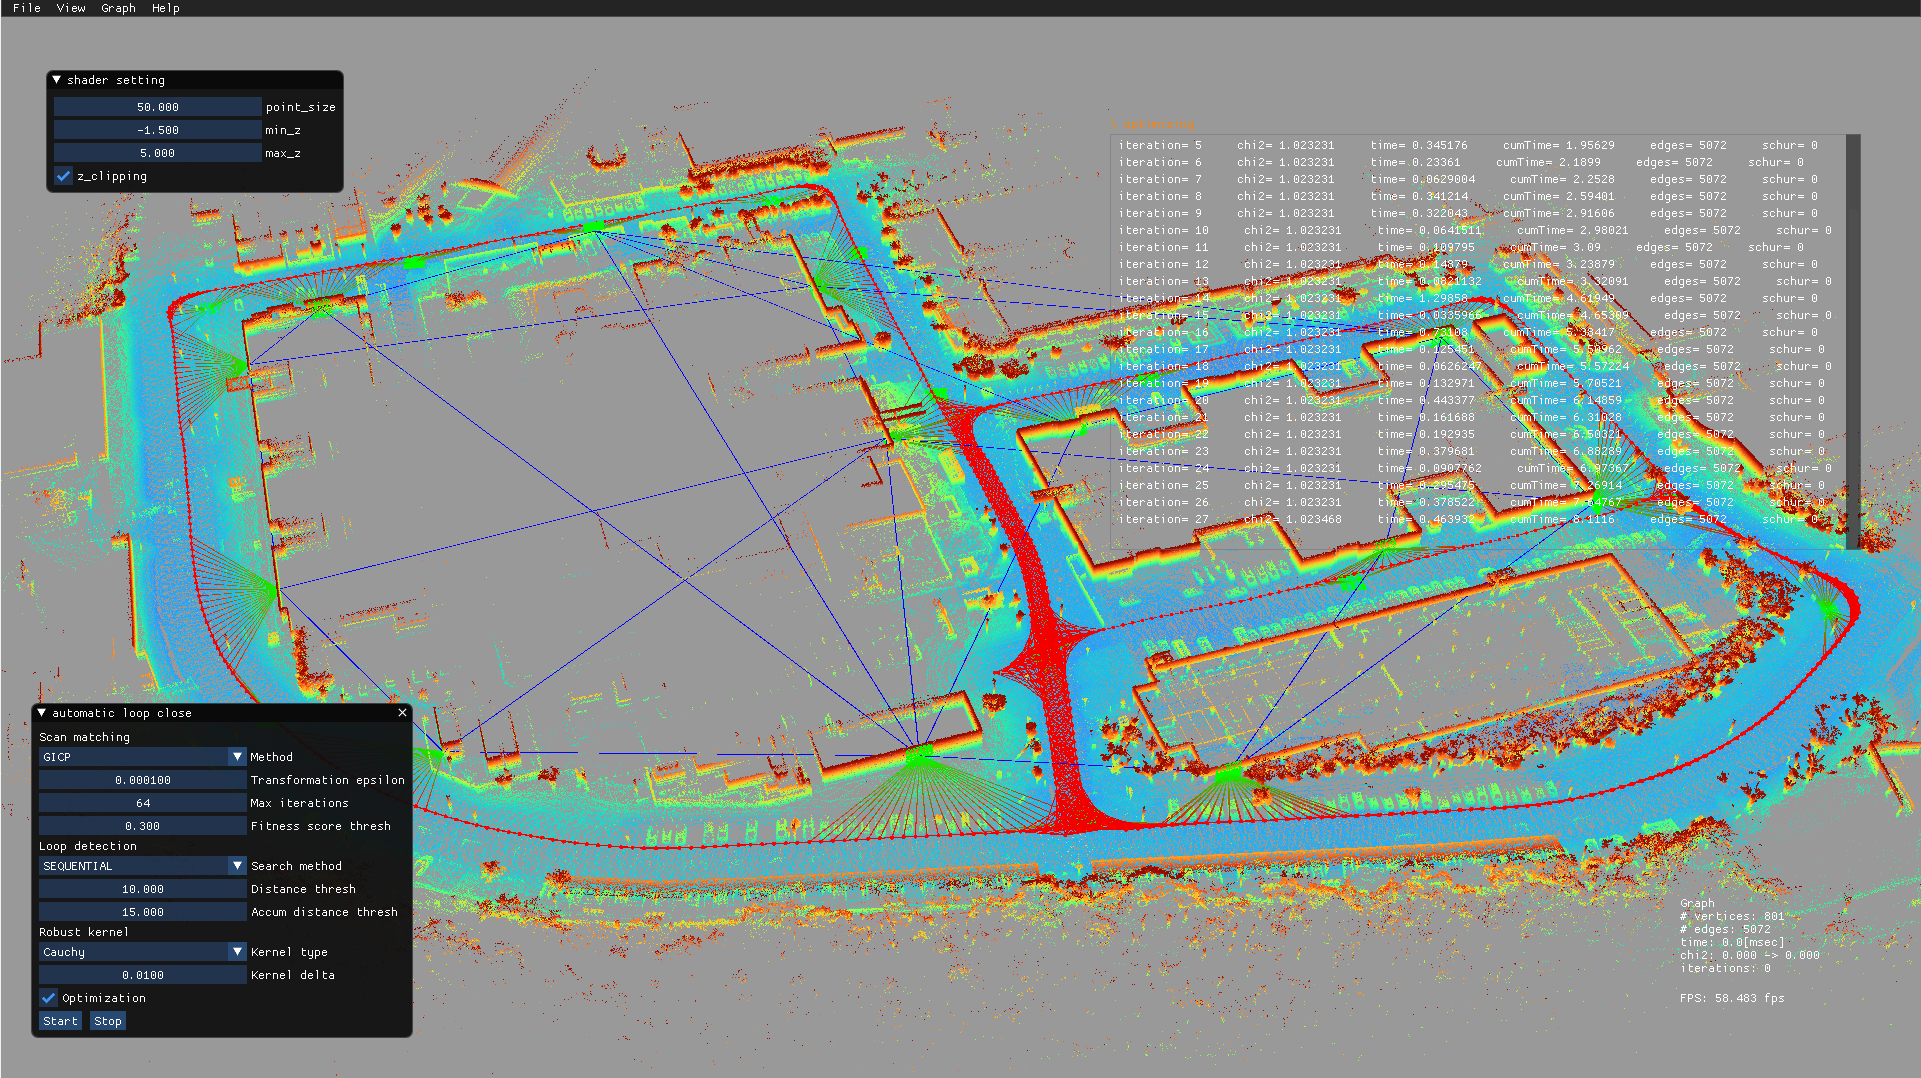Click the '# vertices: 801' graph text
This screenshot has width=1921, height=1078.
coord(1732,916)
